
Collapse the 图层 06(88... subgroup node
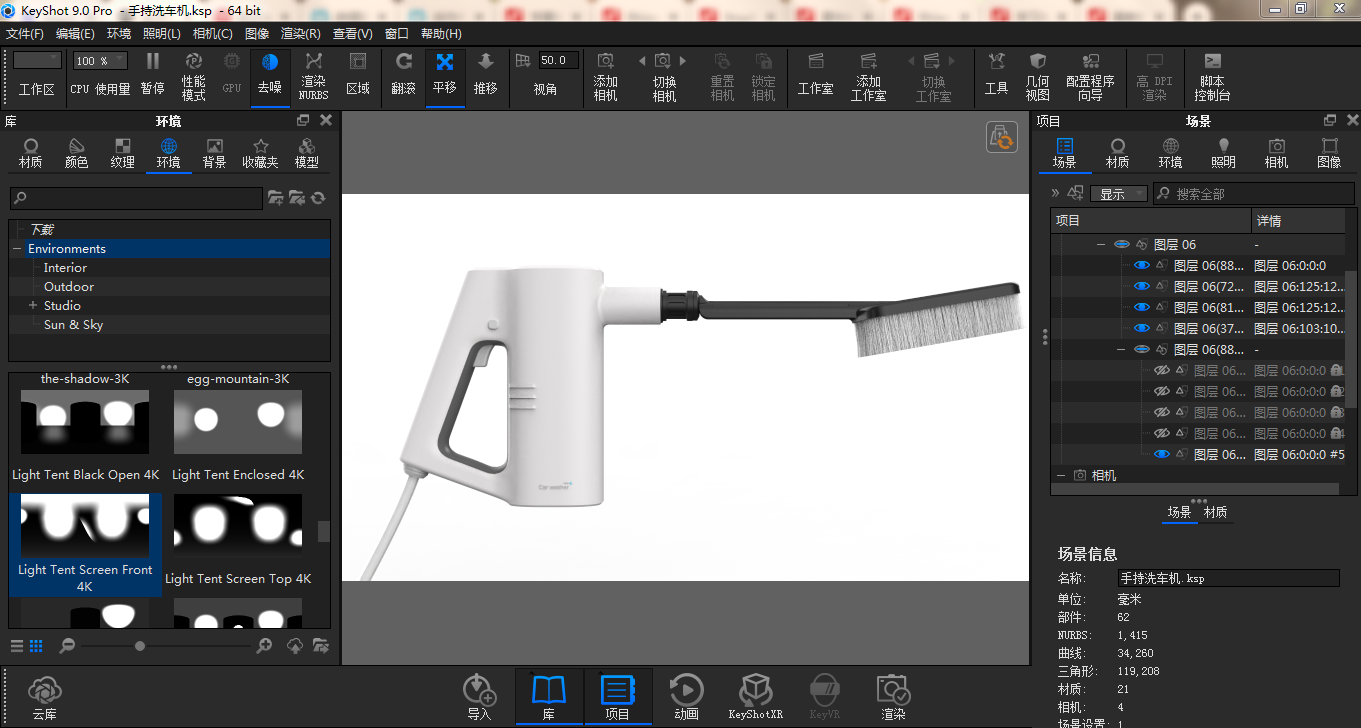[1121, 350]
